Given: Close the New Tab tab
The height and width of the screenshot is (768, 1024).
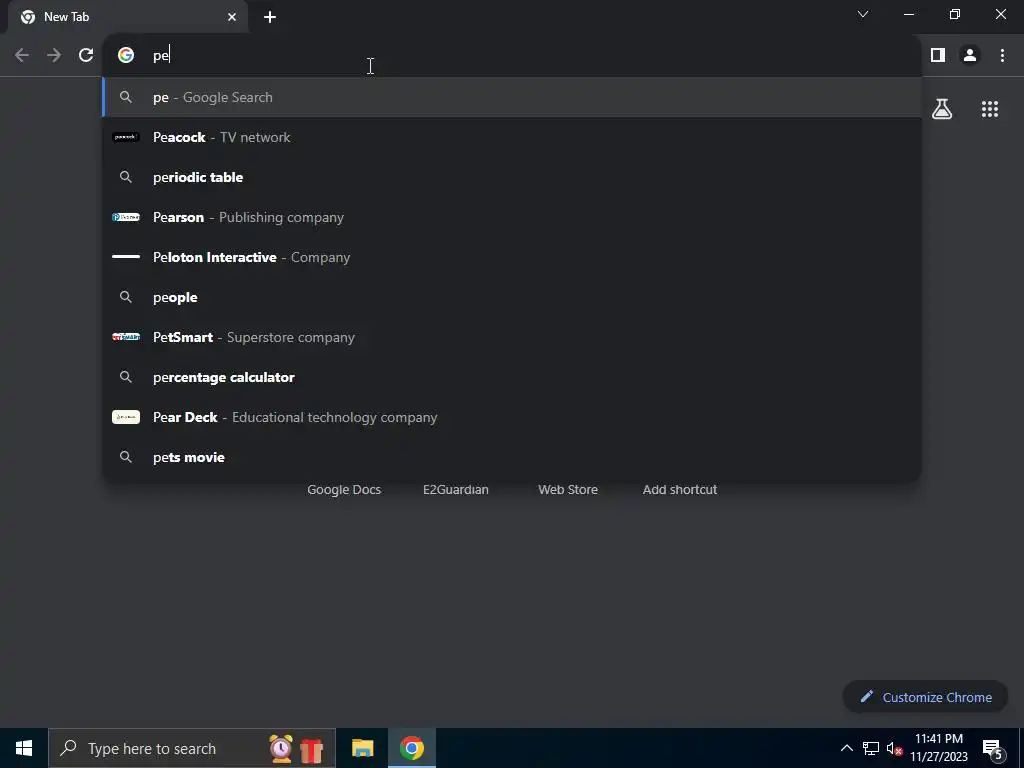Looking at the screenshot, I should (x=232, y=17).
